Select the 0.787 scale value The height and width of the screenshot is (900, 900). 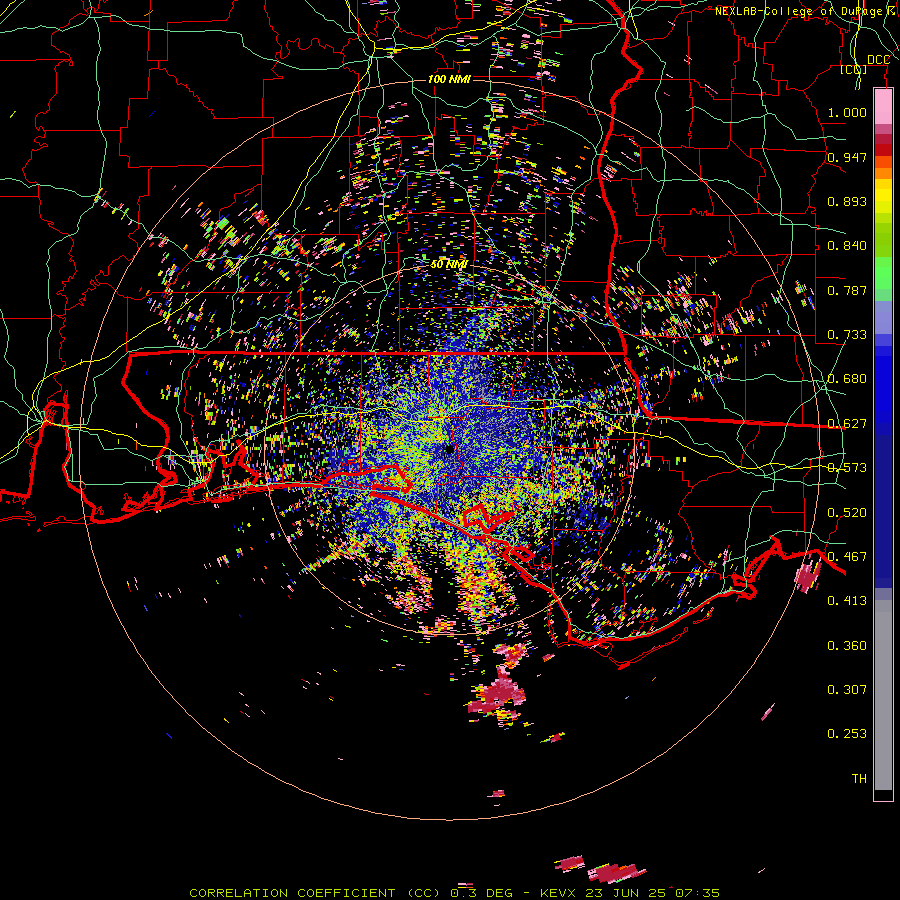847,290
